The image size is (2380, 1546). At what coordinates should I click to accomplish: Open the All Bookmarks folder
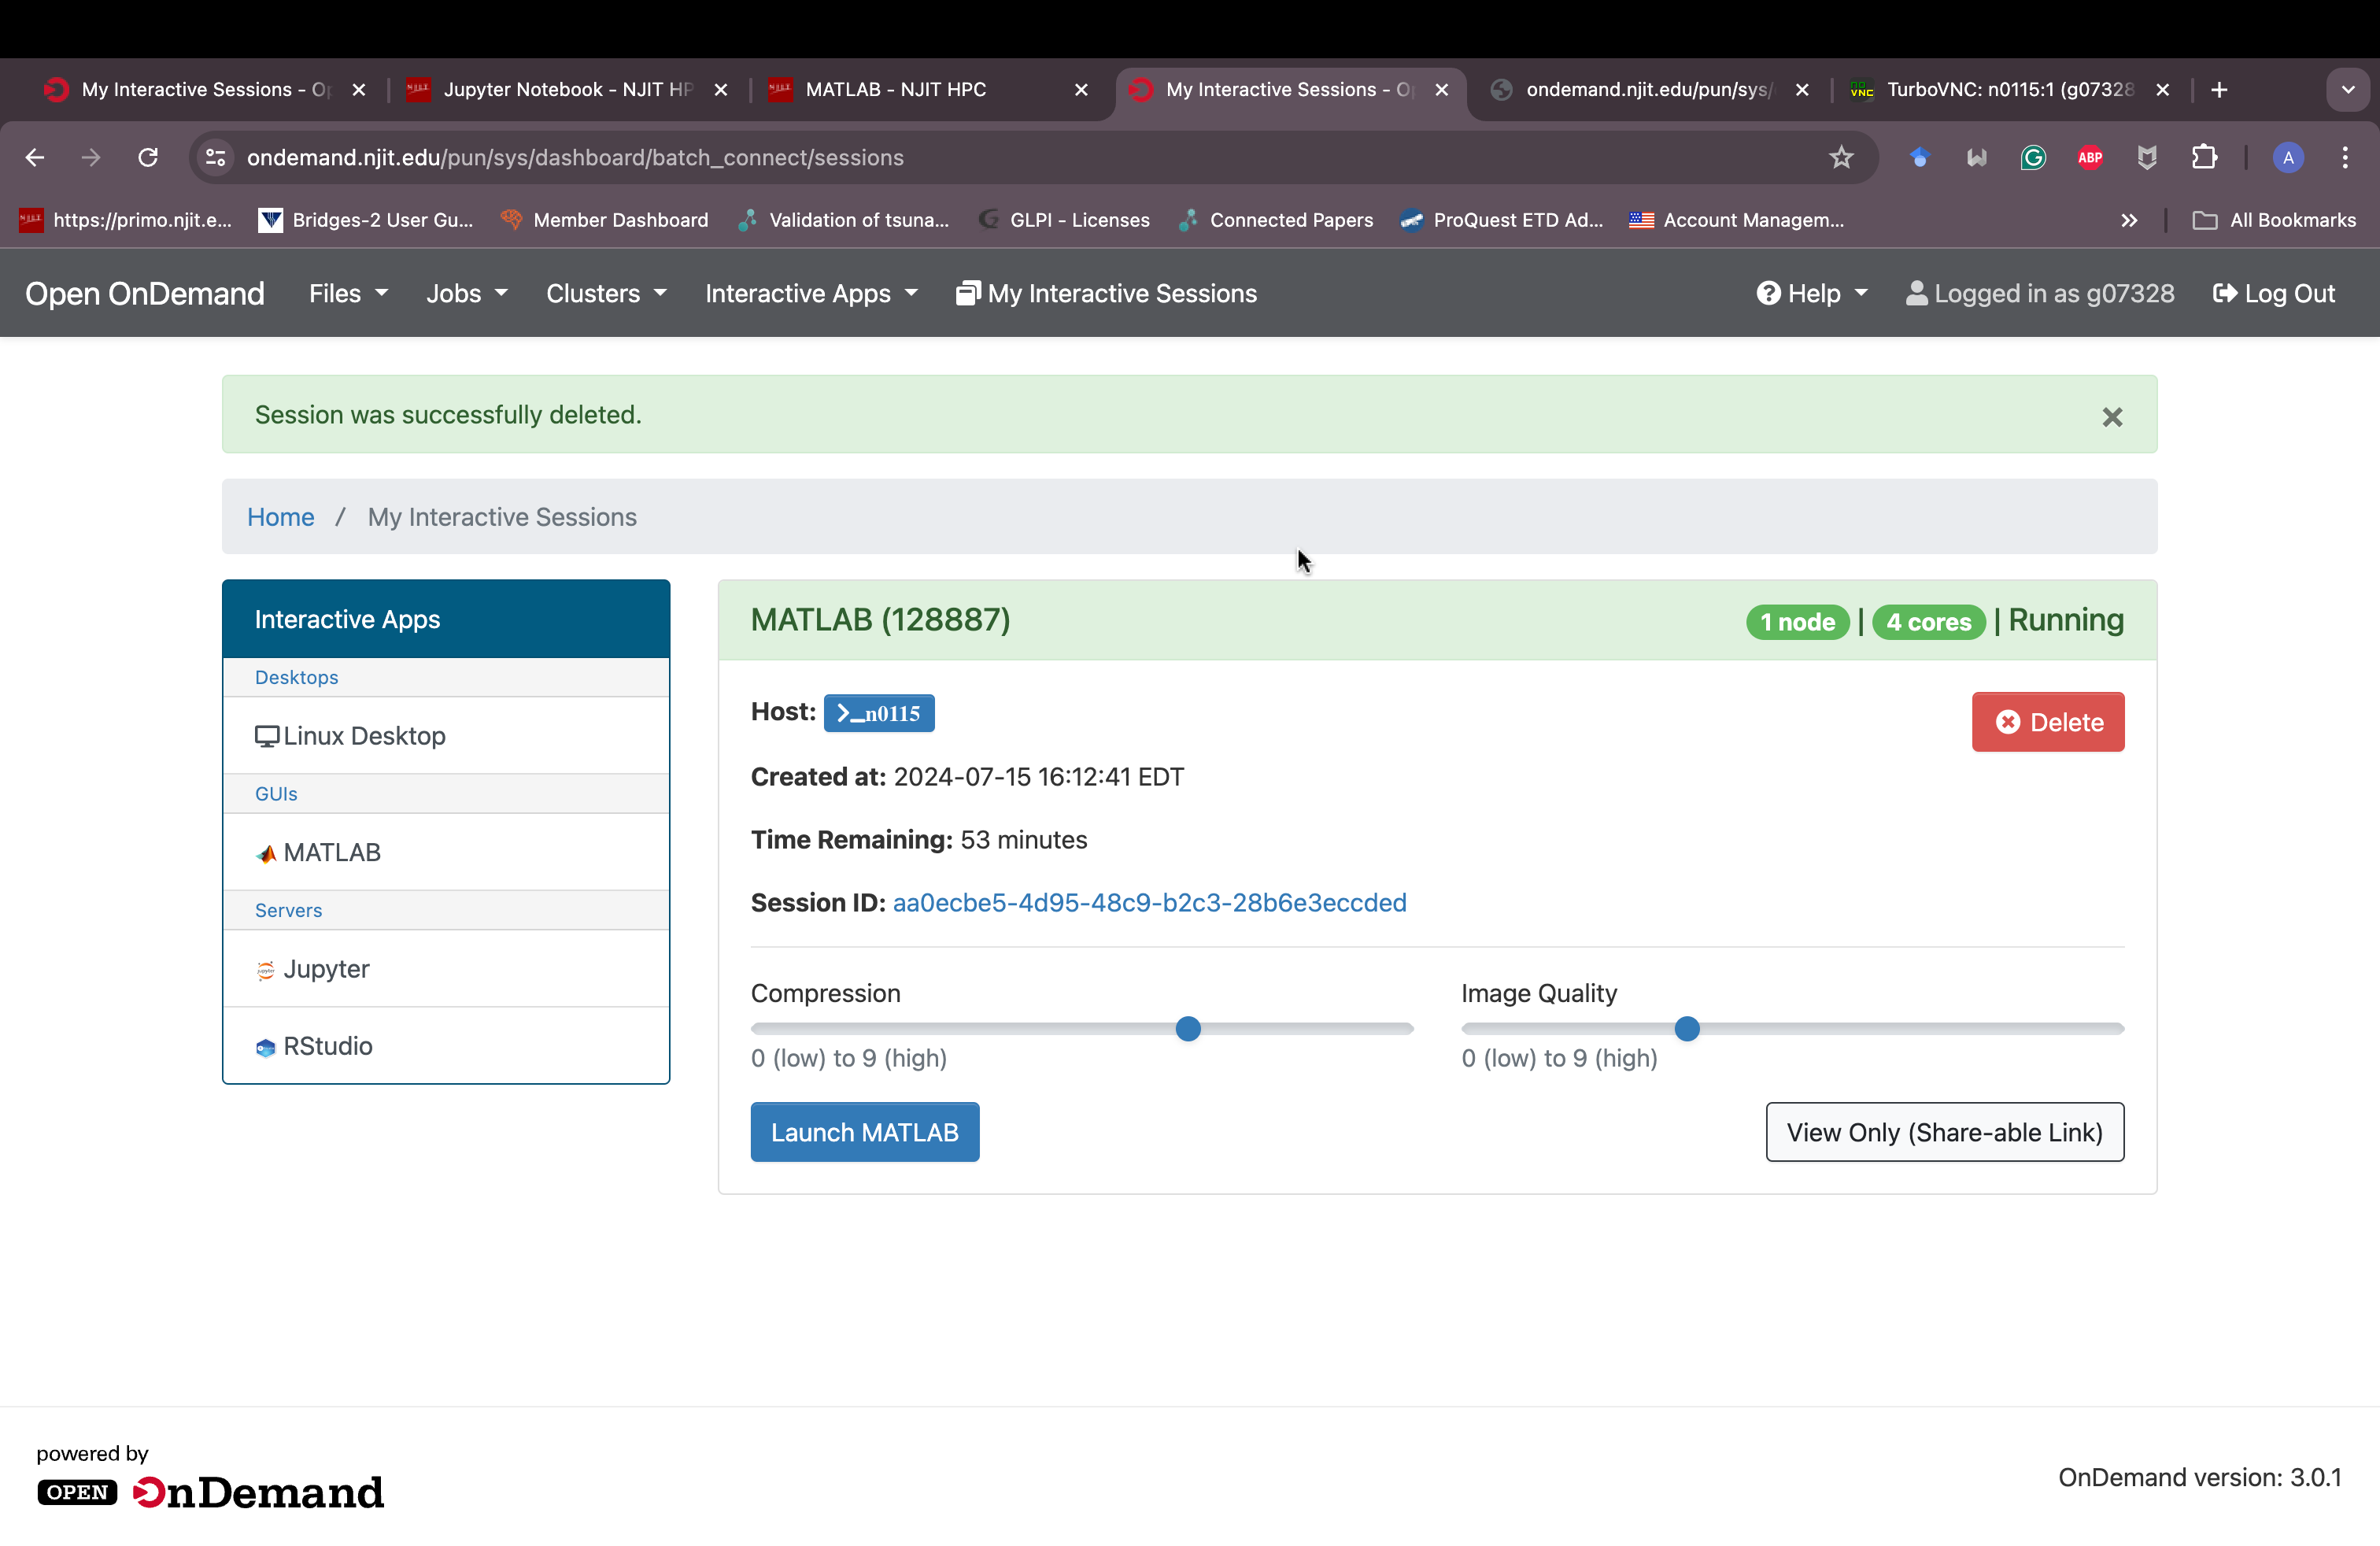coord(2274,220)
